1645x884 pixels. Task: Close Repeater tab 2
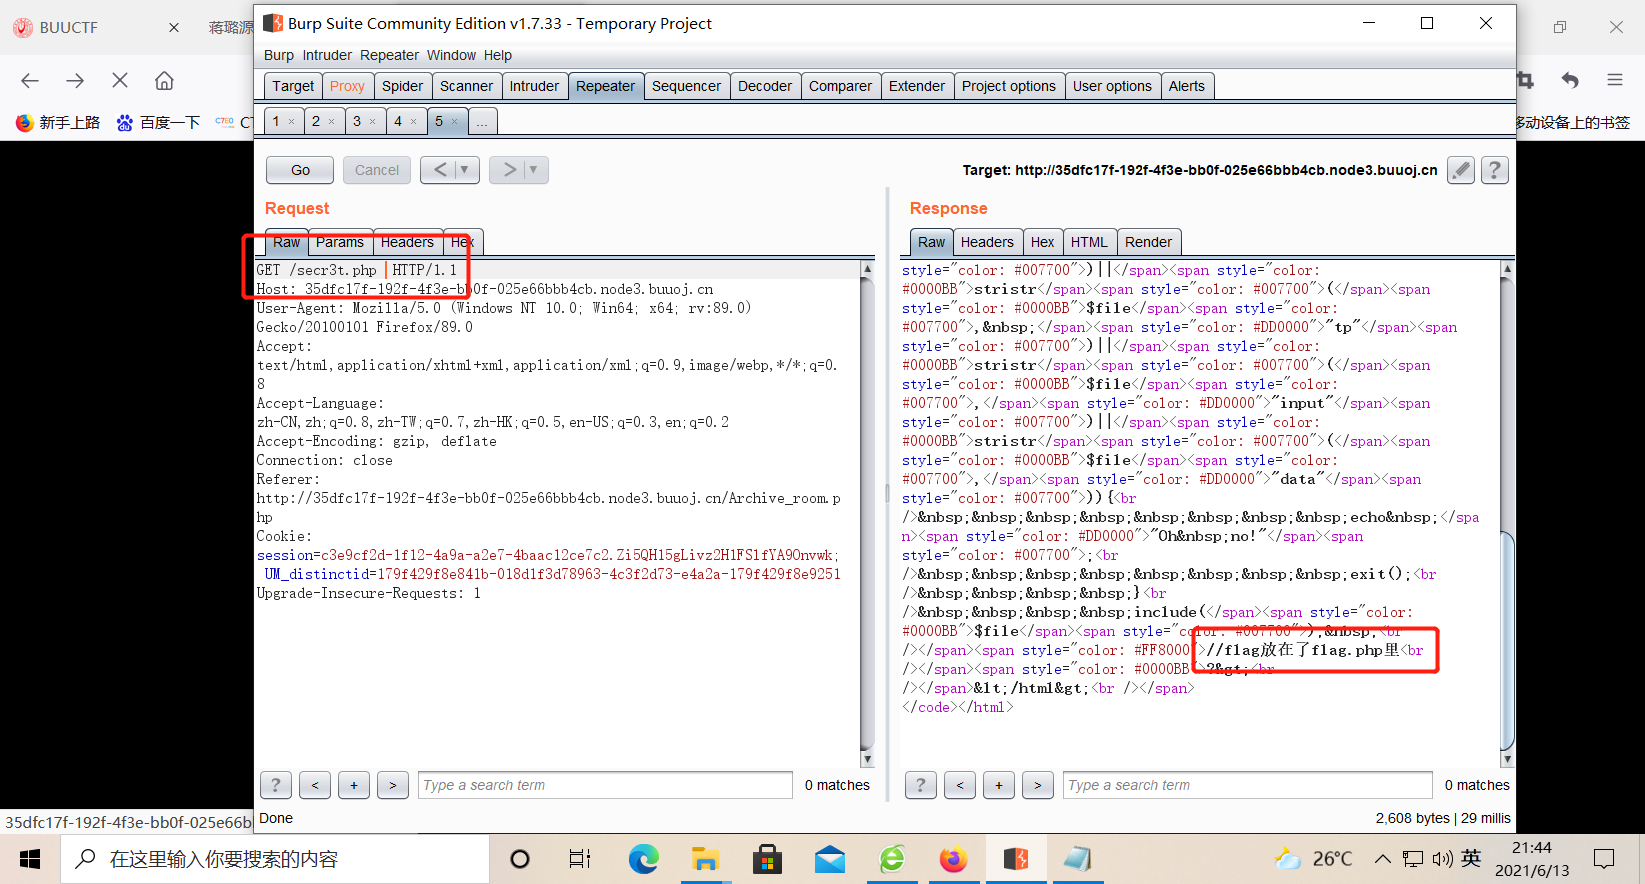332,122
